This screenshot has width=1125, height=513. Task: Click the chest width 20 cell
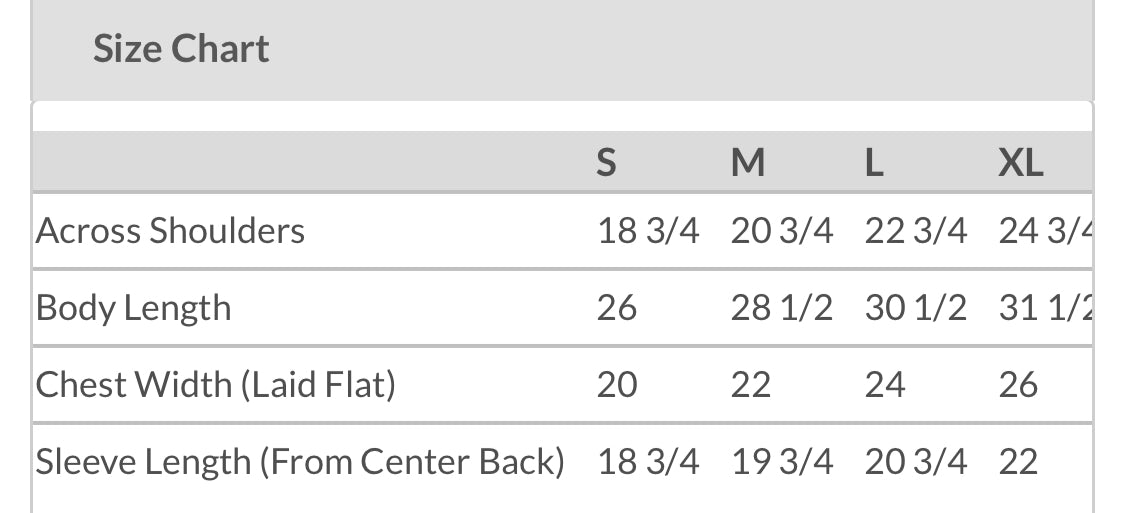pyautogui.click(x=616, y=385)
